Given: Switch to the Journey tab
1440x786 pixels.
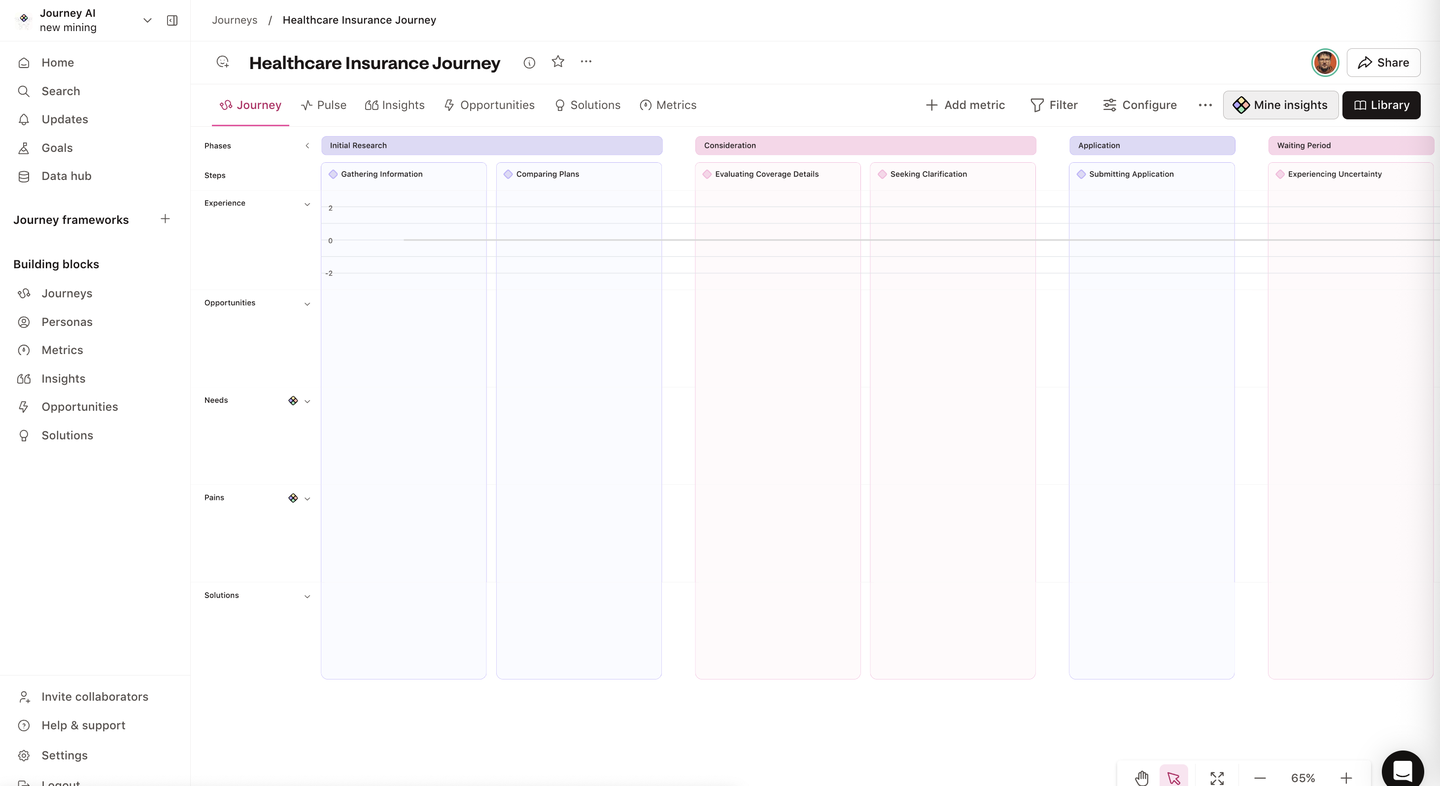Looking at the screenshot, I should (x=251, y=105).
